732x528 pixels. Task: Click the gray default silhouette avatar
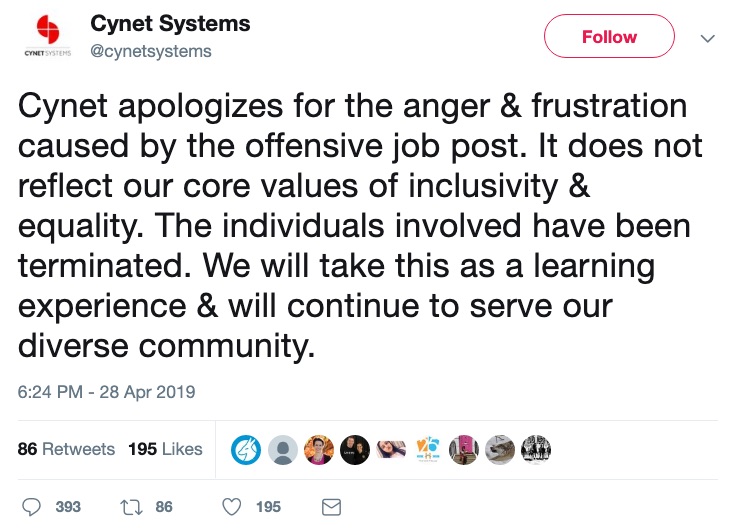tap(282, 450)
